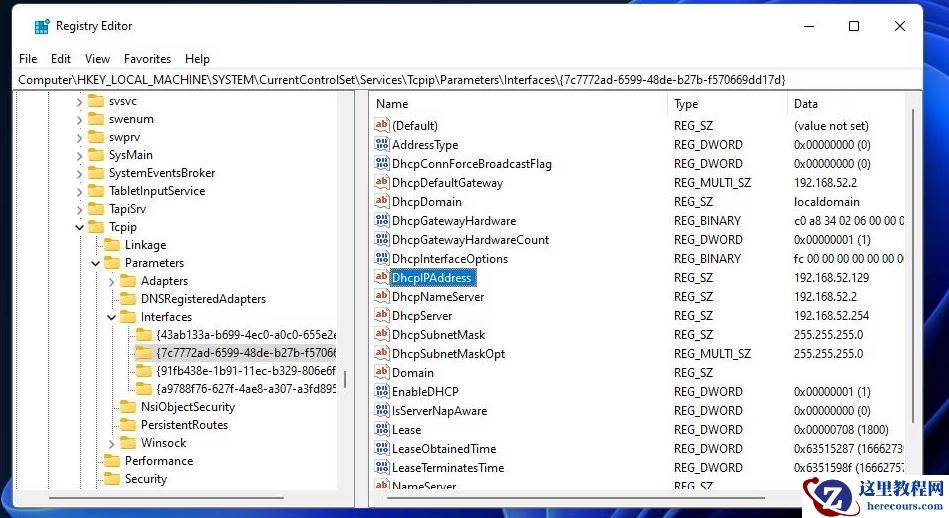Select the {7c7772ad-6599 interface key
The image size is (949, 518).
246,353
